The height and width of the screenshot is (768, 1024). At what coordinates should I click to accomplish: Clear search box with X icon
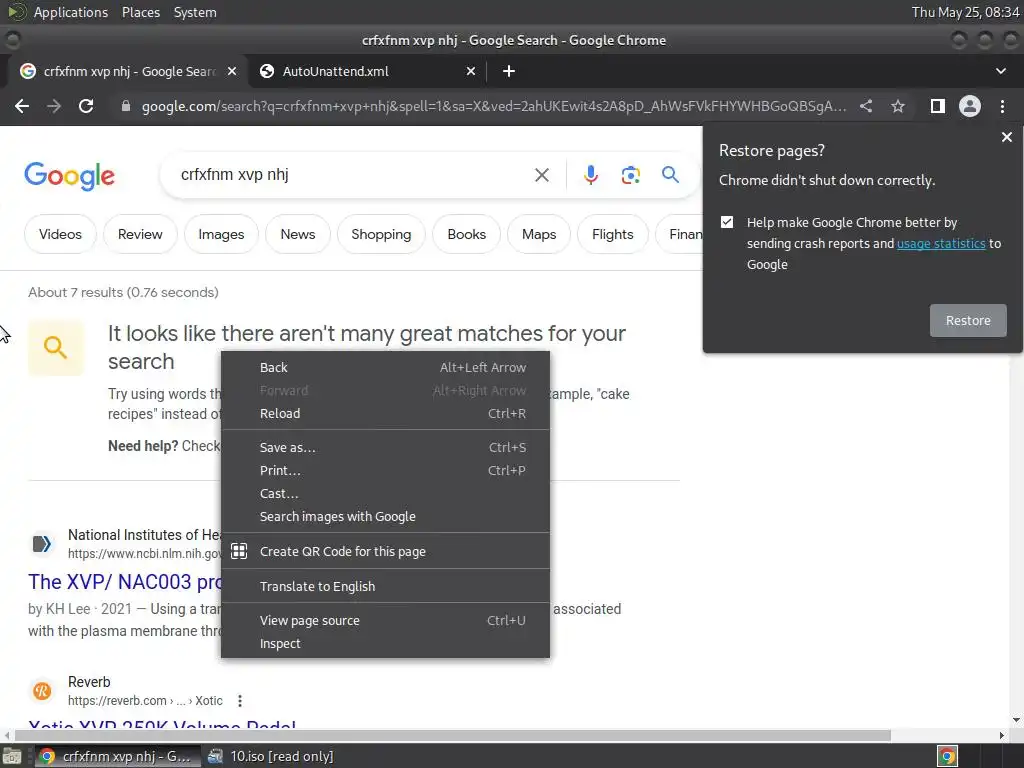pos(541,175)
